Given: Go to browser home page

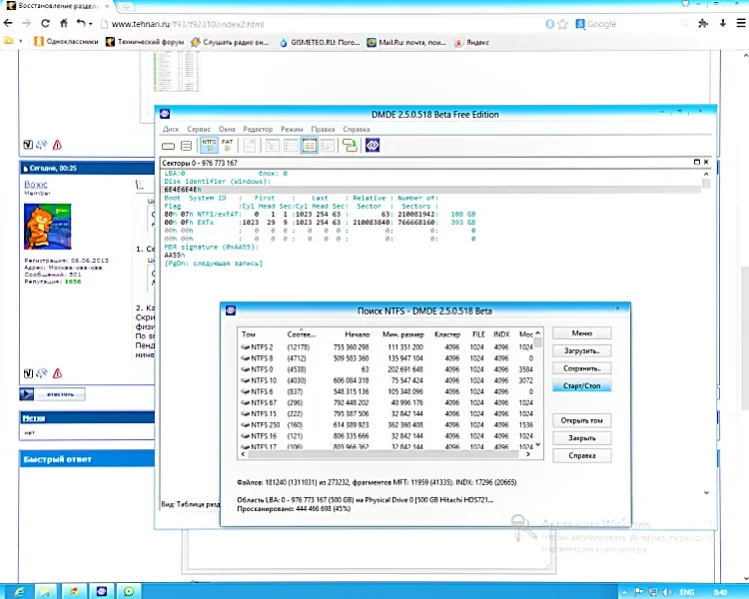Looking at the screenshot, I should 64,22.
